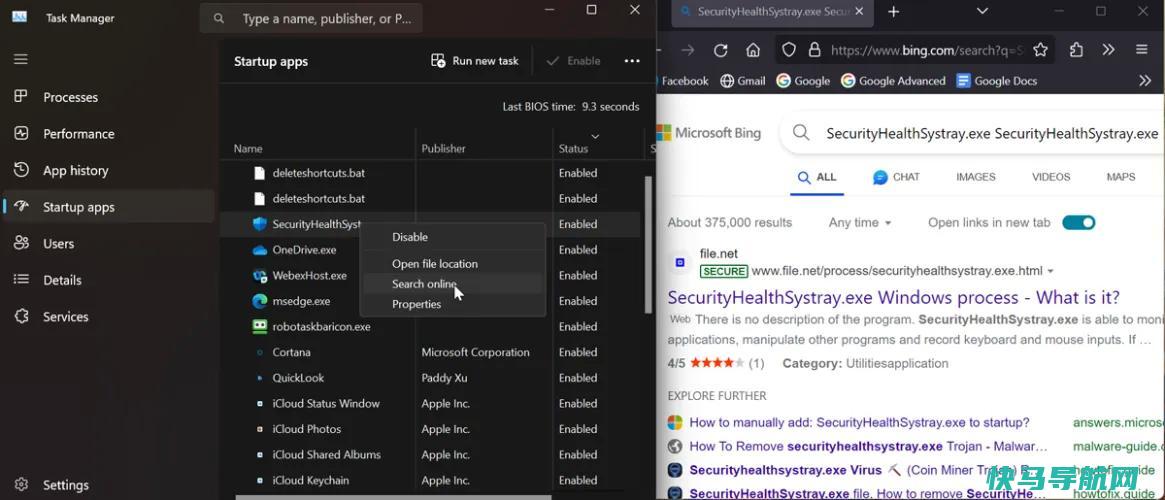Expand more toolbar tools chevron
1165x500 pixels.
pyautogui.click(x=1109, y=50)
